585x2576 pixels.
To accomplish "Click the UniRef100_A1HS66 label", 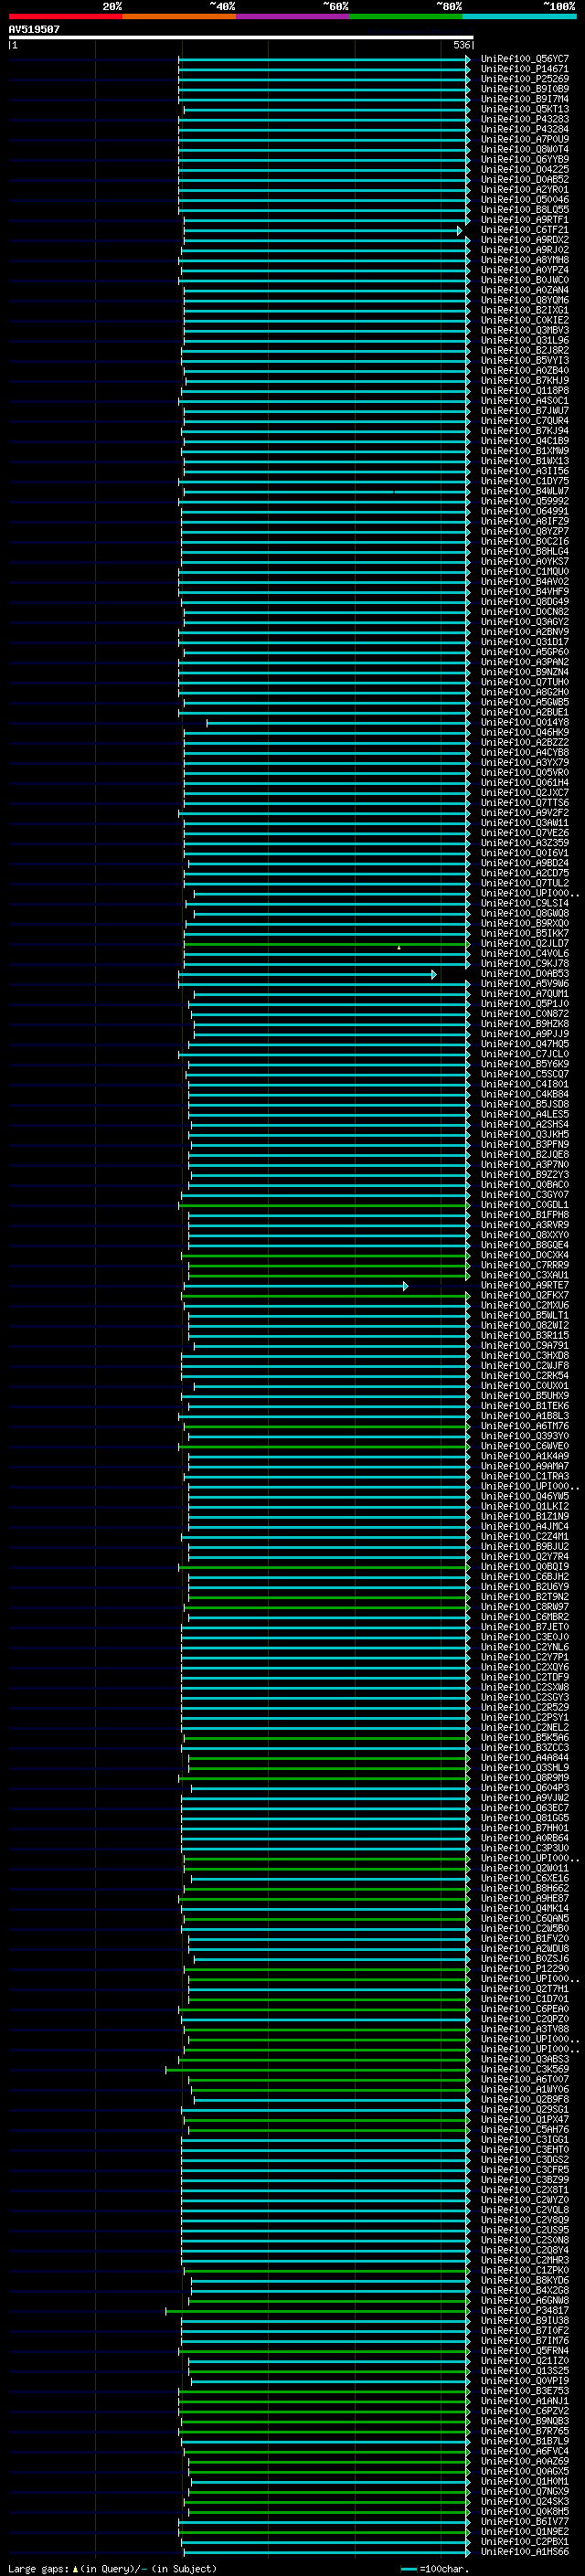I will pyautogui.click(x=525, y=2551).
